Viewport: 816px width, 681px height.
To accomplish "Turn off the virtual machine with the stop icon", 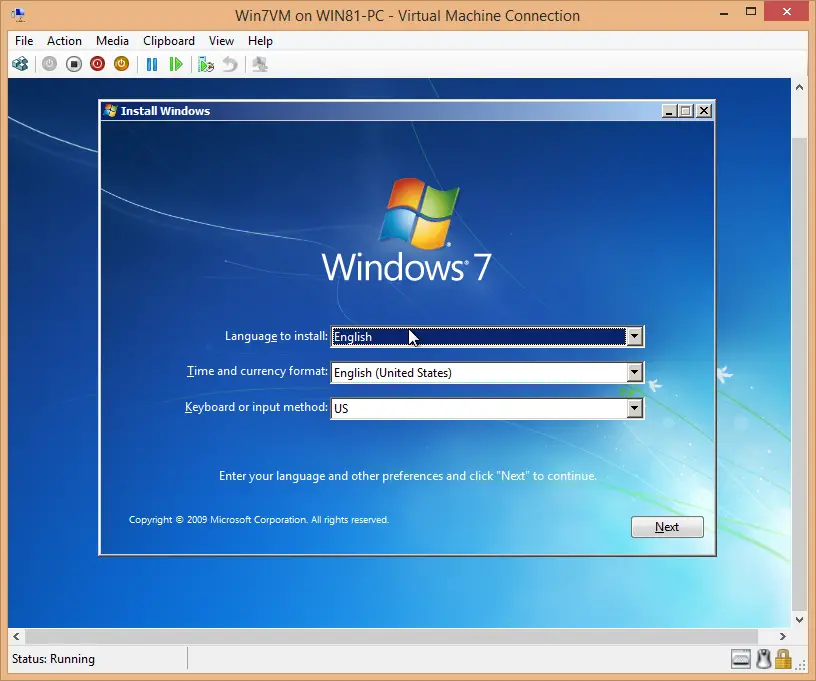I will click(x=74, y=64).
